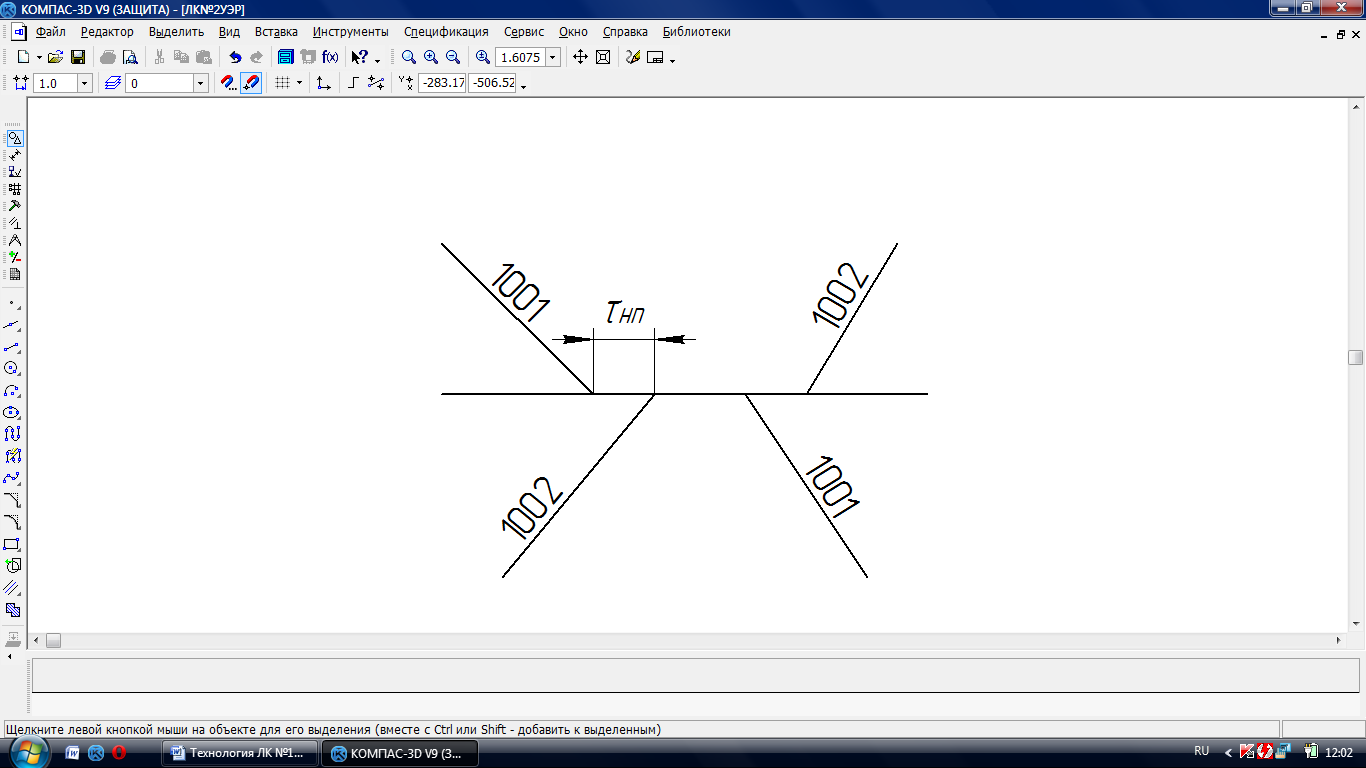This screenshot has width=1366, height=768.
Task: Toggle orthogonal drawing mode
Action: click(353, 83)
